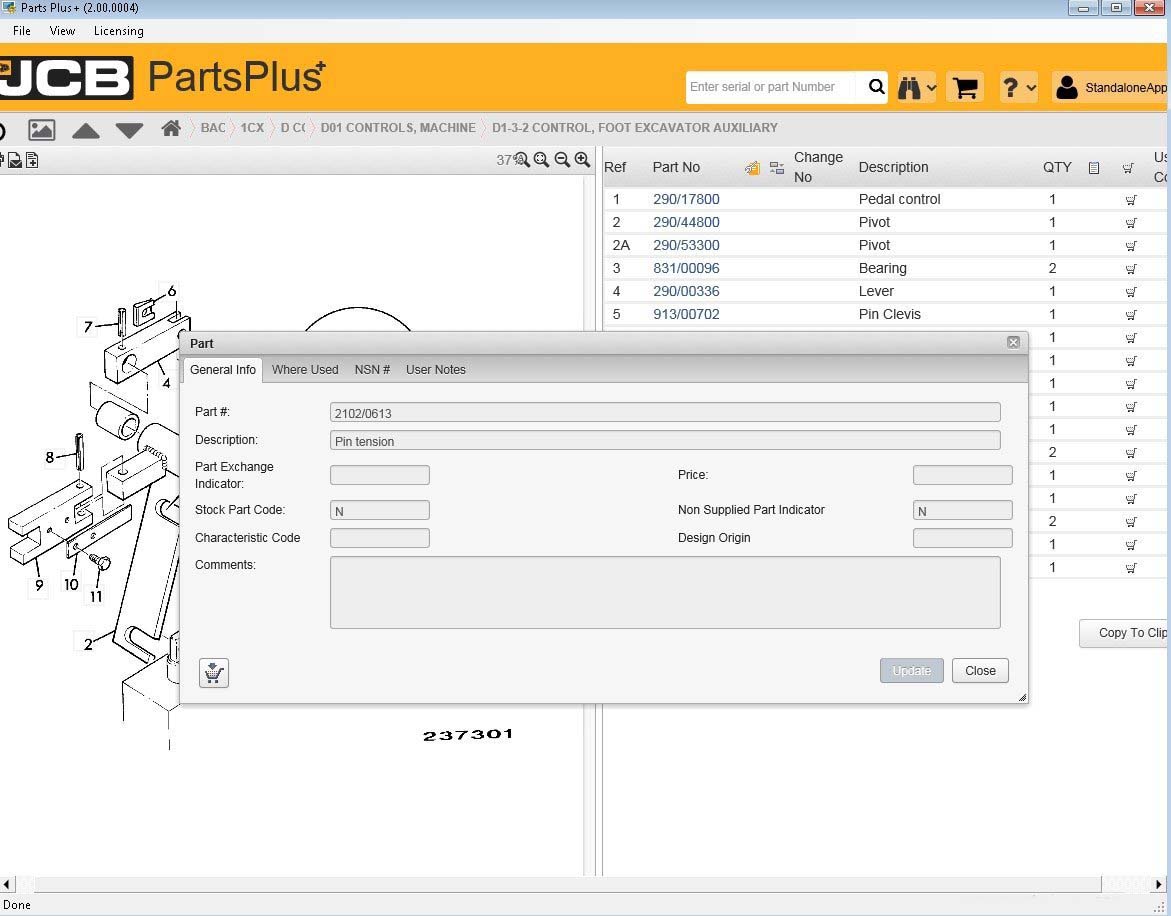Switch to the NSN # tab
The width and height of the screenshot is (1171, 916).
[x=372, y=370]
